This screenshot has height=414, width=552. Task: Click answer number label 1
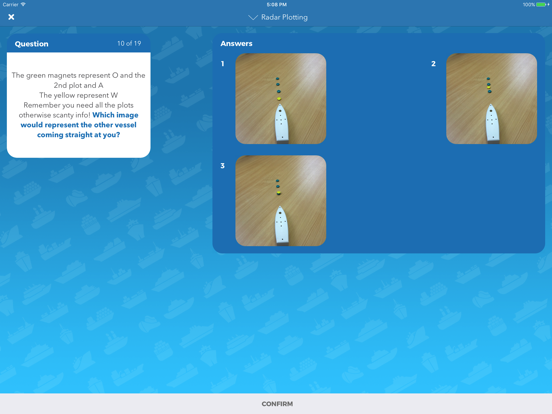coord(222,64)
